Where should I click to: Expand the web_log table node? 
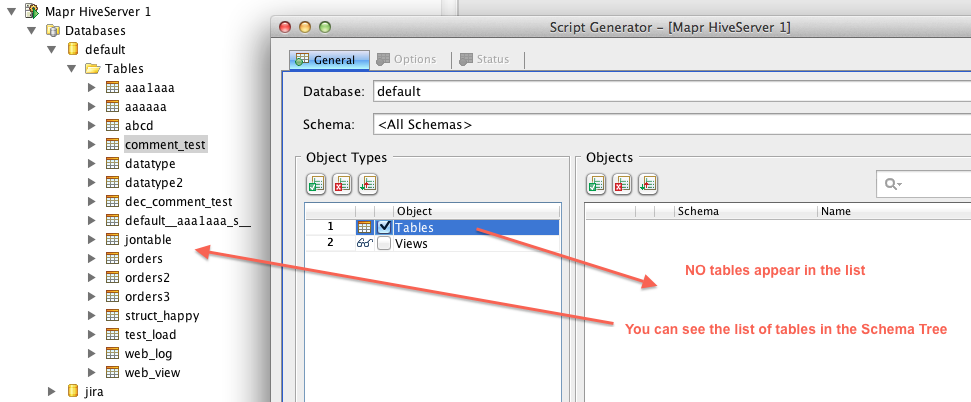pos(92,354)
